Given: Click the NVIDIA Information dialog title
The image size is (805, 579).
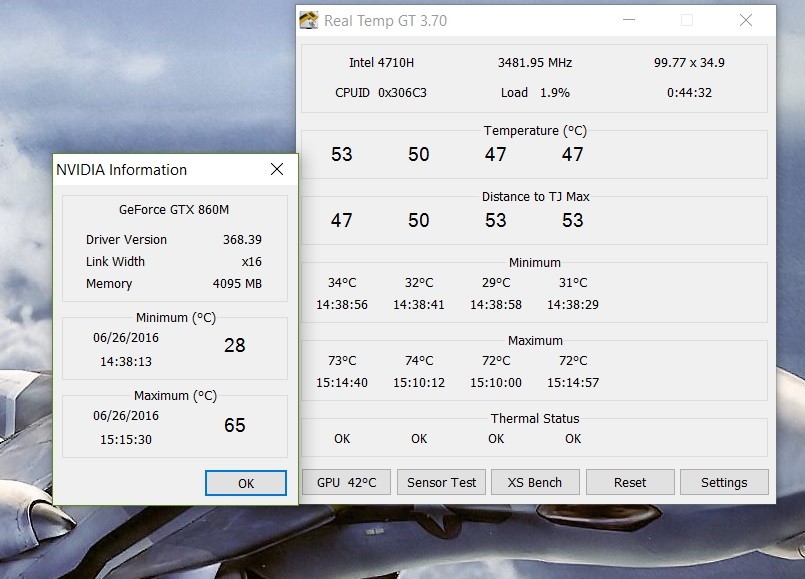Looking at the screenshot, I should (122, 170).
